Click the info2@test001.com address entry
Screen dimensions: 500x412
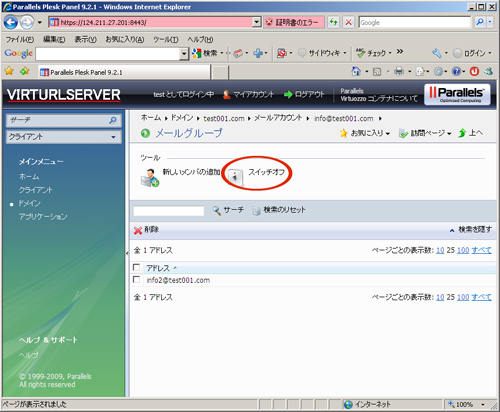178,280
